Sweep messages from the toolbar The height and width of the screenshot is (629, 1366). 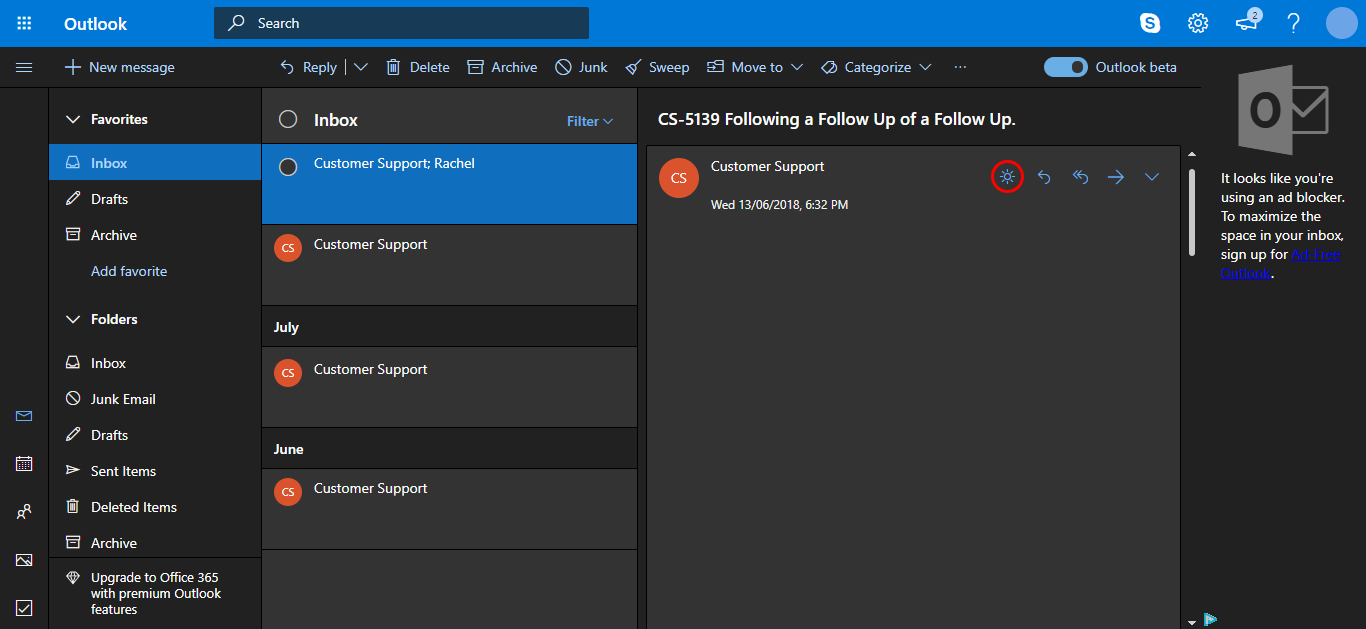tap(657, 67)
